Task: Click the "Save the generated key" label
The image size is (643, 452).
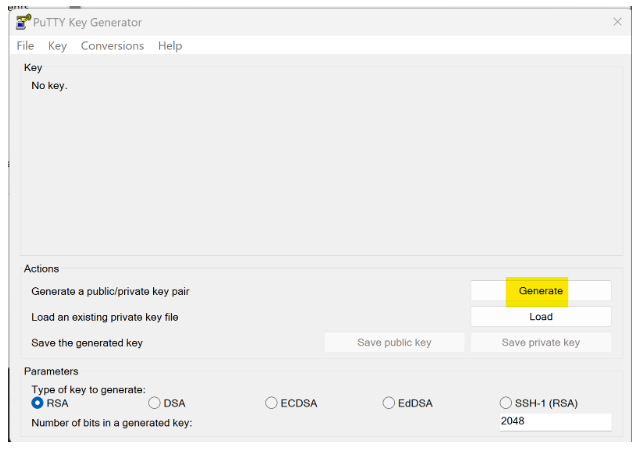Action: pyautogui.click(x=87, y=343)
